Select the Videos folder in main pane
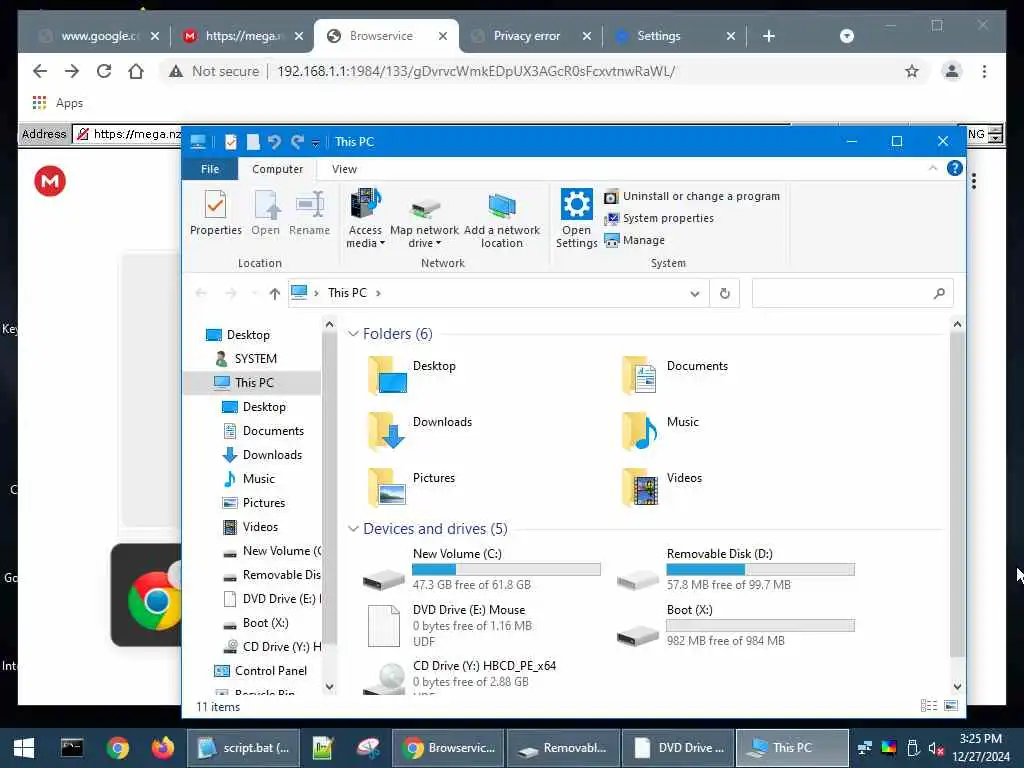 (662, 487)
